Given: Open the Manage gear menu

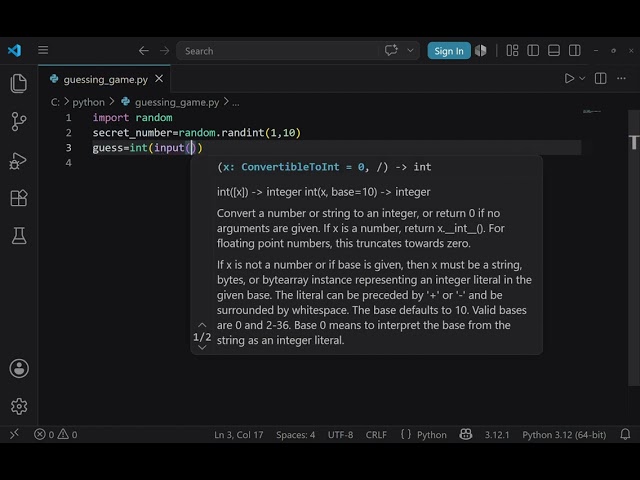Looking at the screenshot, I should [x=19, y=407].
